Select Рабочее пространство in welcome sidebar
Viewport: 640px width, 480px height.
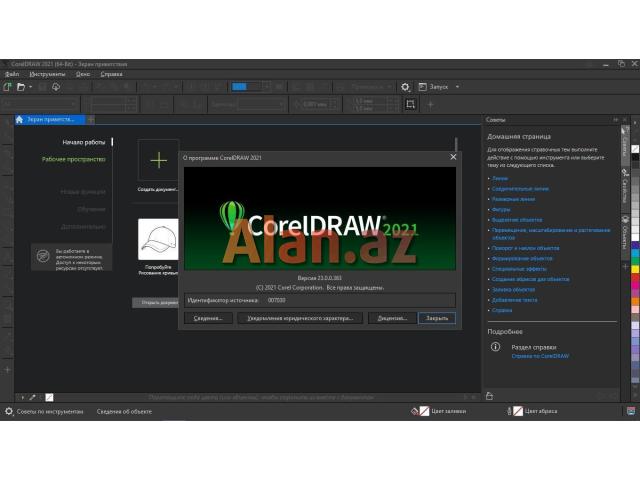pyautogui.click(x=73, y=159)
